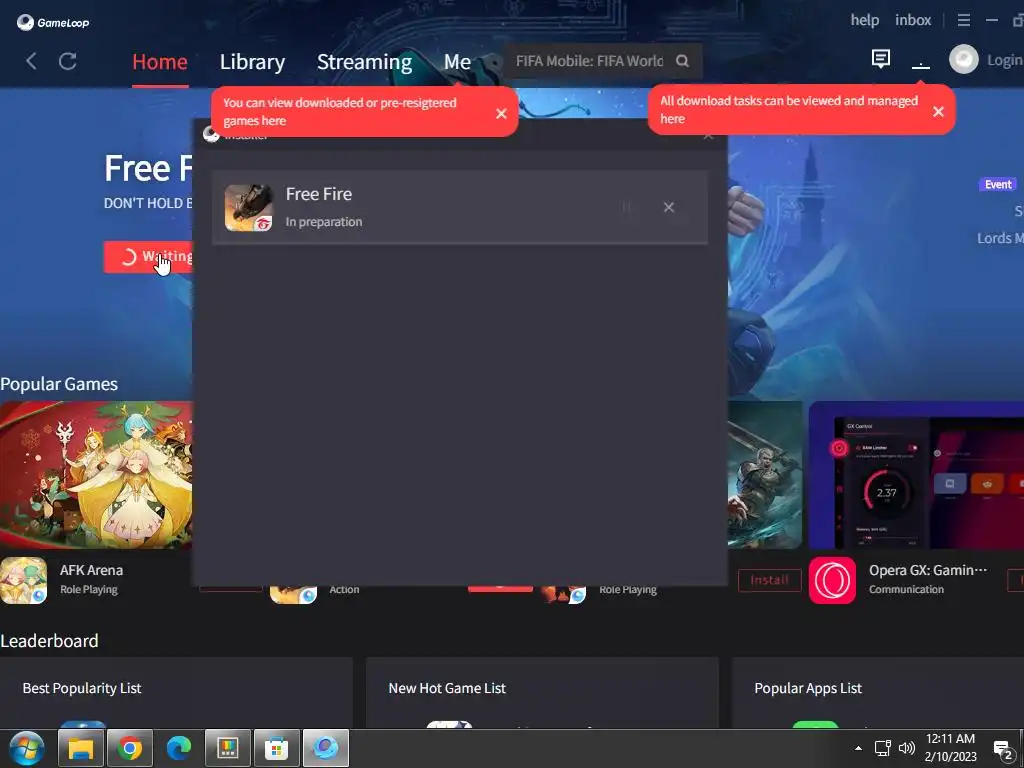The width and height of the screenshot is (1024, 768).
Task: Open the notification center icon
Action: [1003, 749]
